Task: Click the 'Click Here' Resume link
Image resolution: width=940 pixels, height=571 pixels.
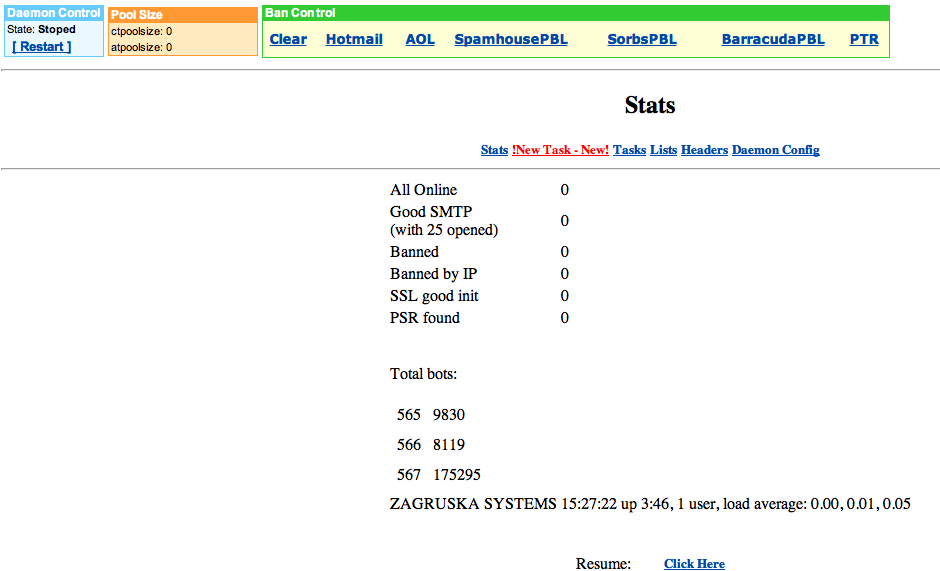Action: (694, 564)
